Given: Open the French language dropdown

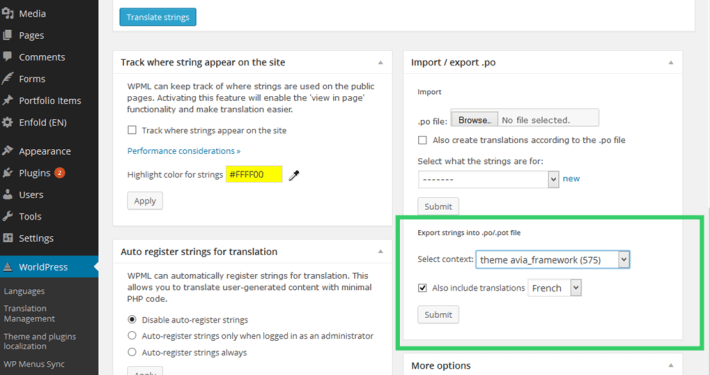Looking at the screenshot, I should click(x=555, y=288).
